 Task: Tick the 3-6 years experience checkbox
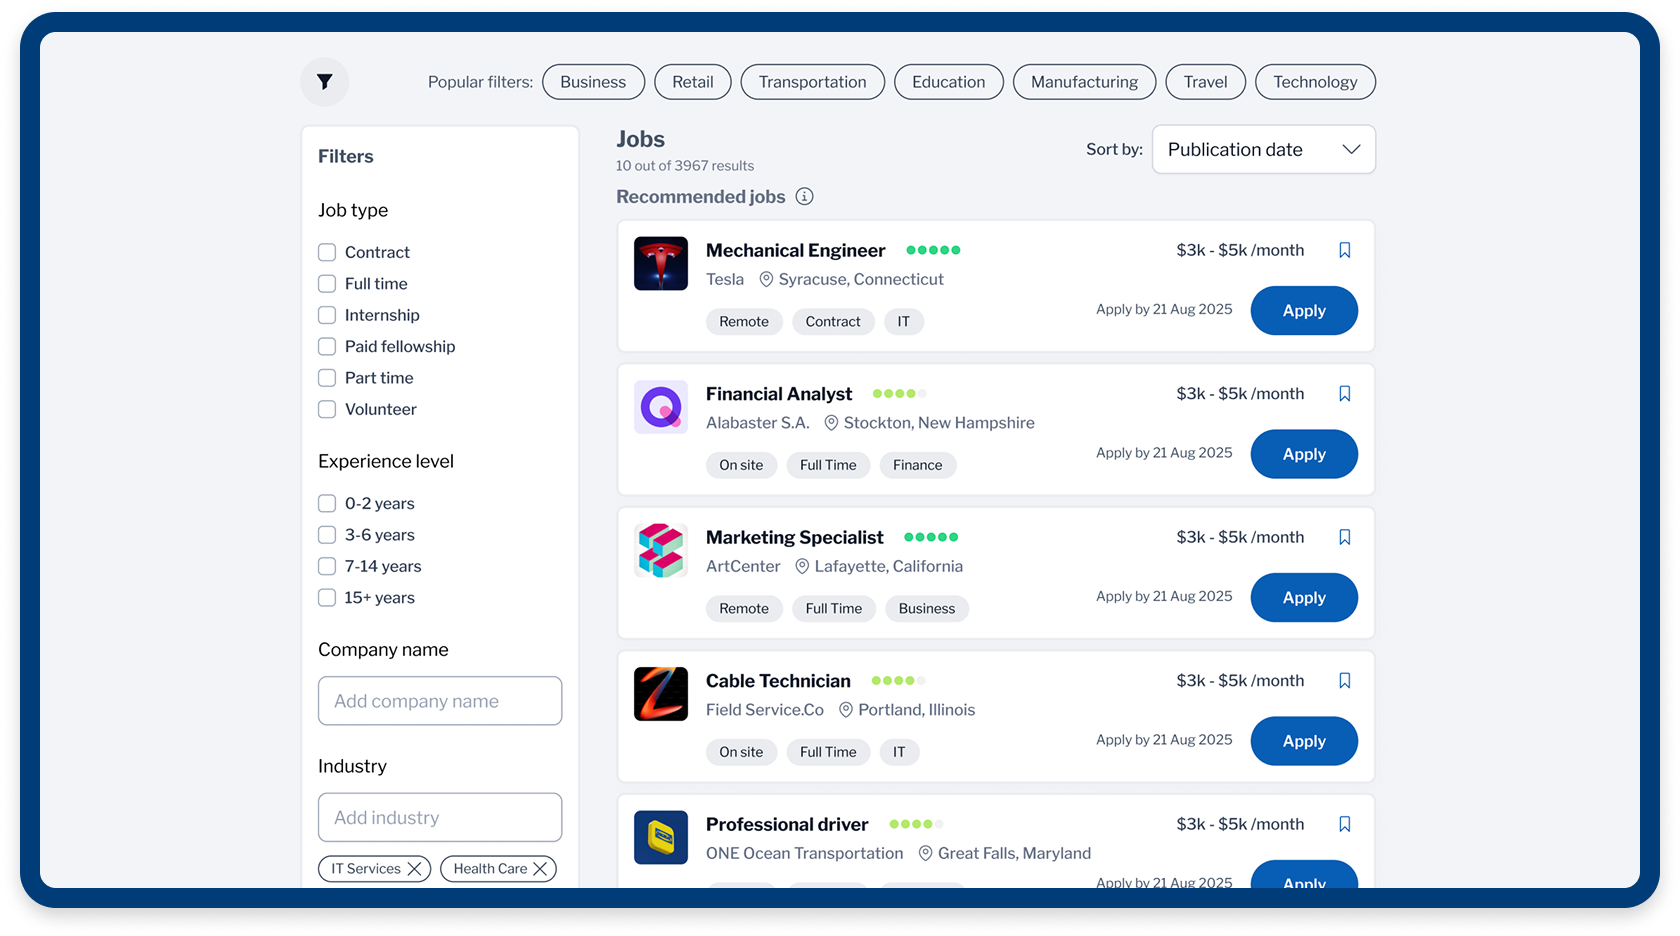tap(327, 535)
